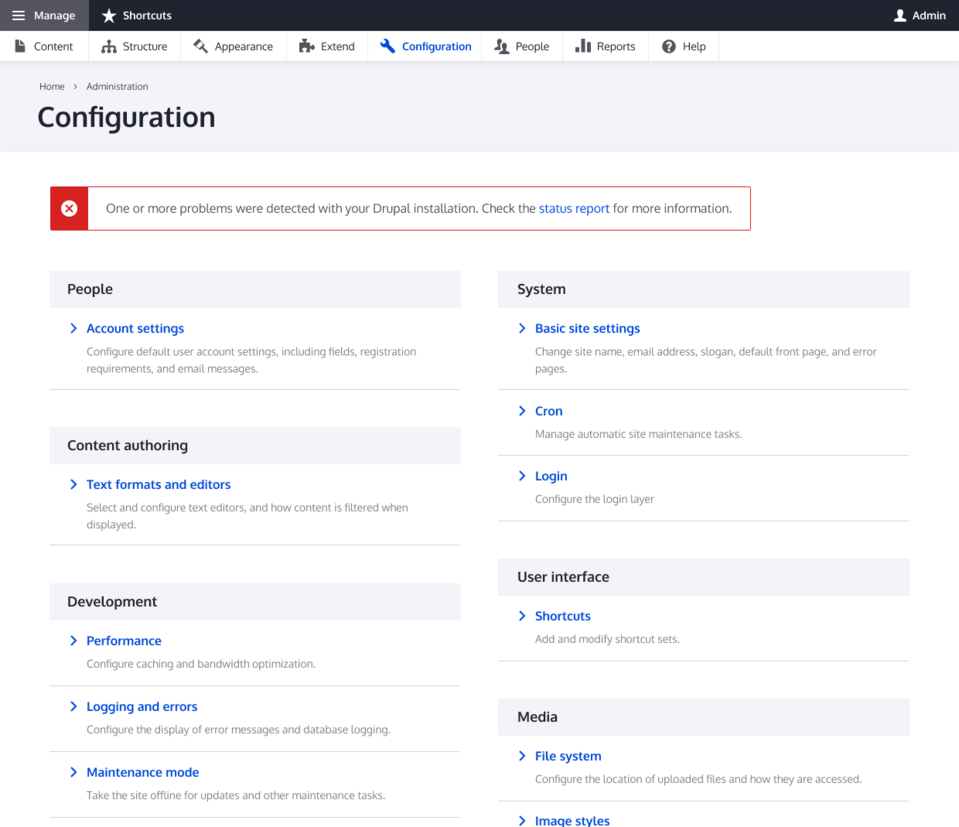Screen dimensions: 959x827
Task: Toggle the Manage toolbar tab
Action: (44, 15)
